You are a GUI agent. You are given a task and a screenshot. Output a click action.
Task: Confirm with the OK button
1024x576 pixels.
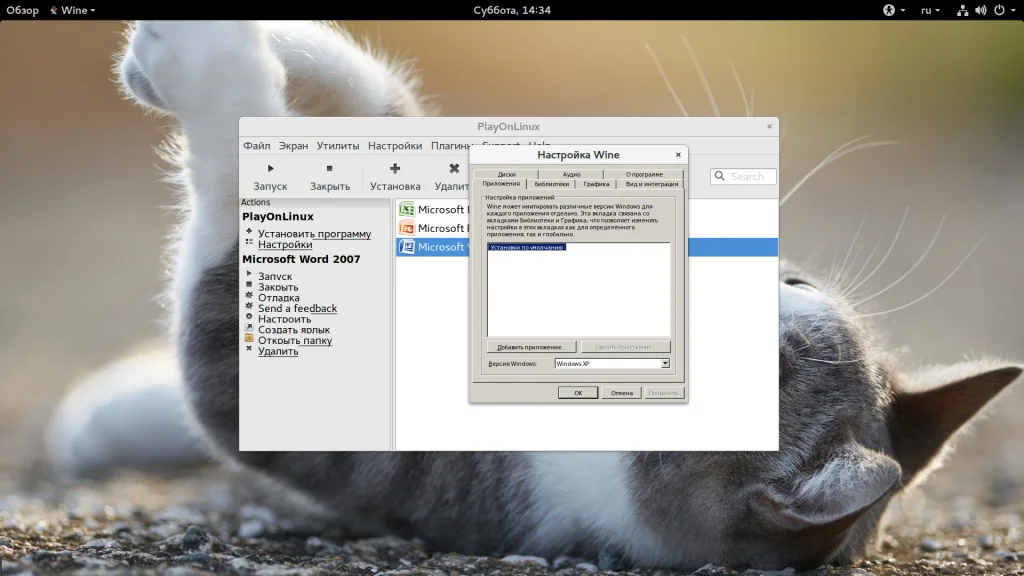click(577, 393)
